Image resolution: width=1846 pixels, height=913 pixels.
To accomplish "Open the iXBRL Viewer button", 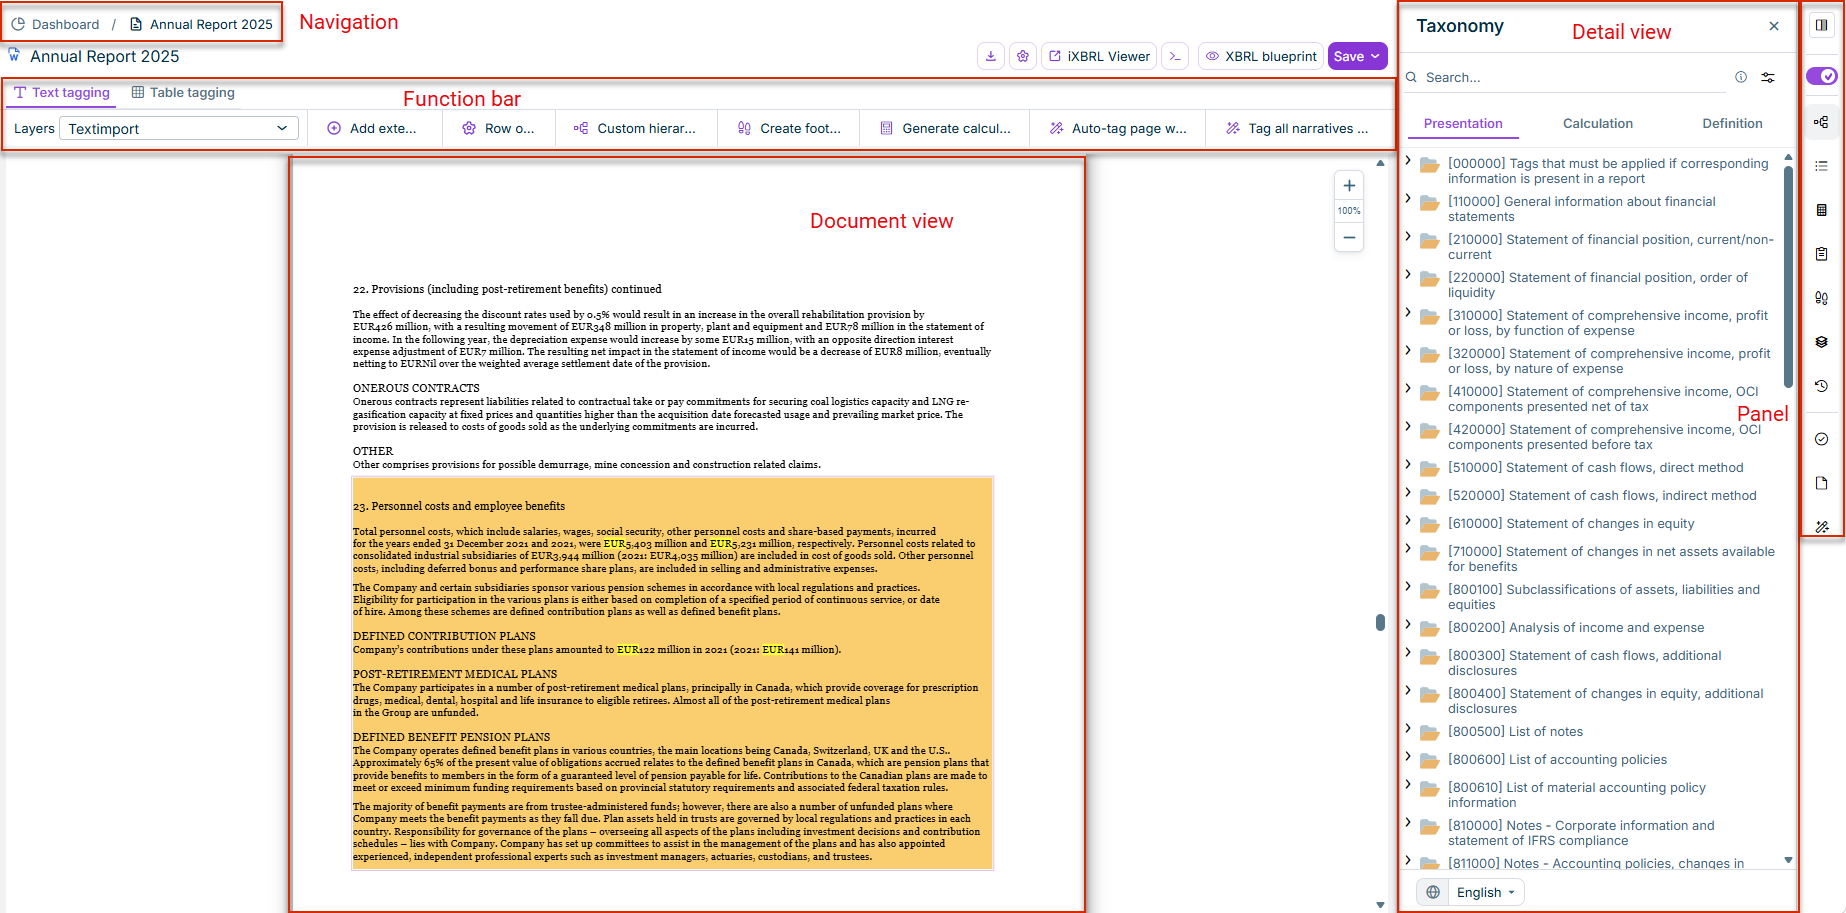I will coord(1099,56).
